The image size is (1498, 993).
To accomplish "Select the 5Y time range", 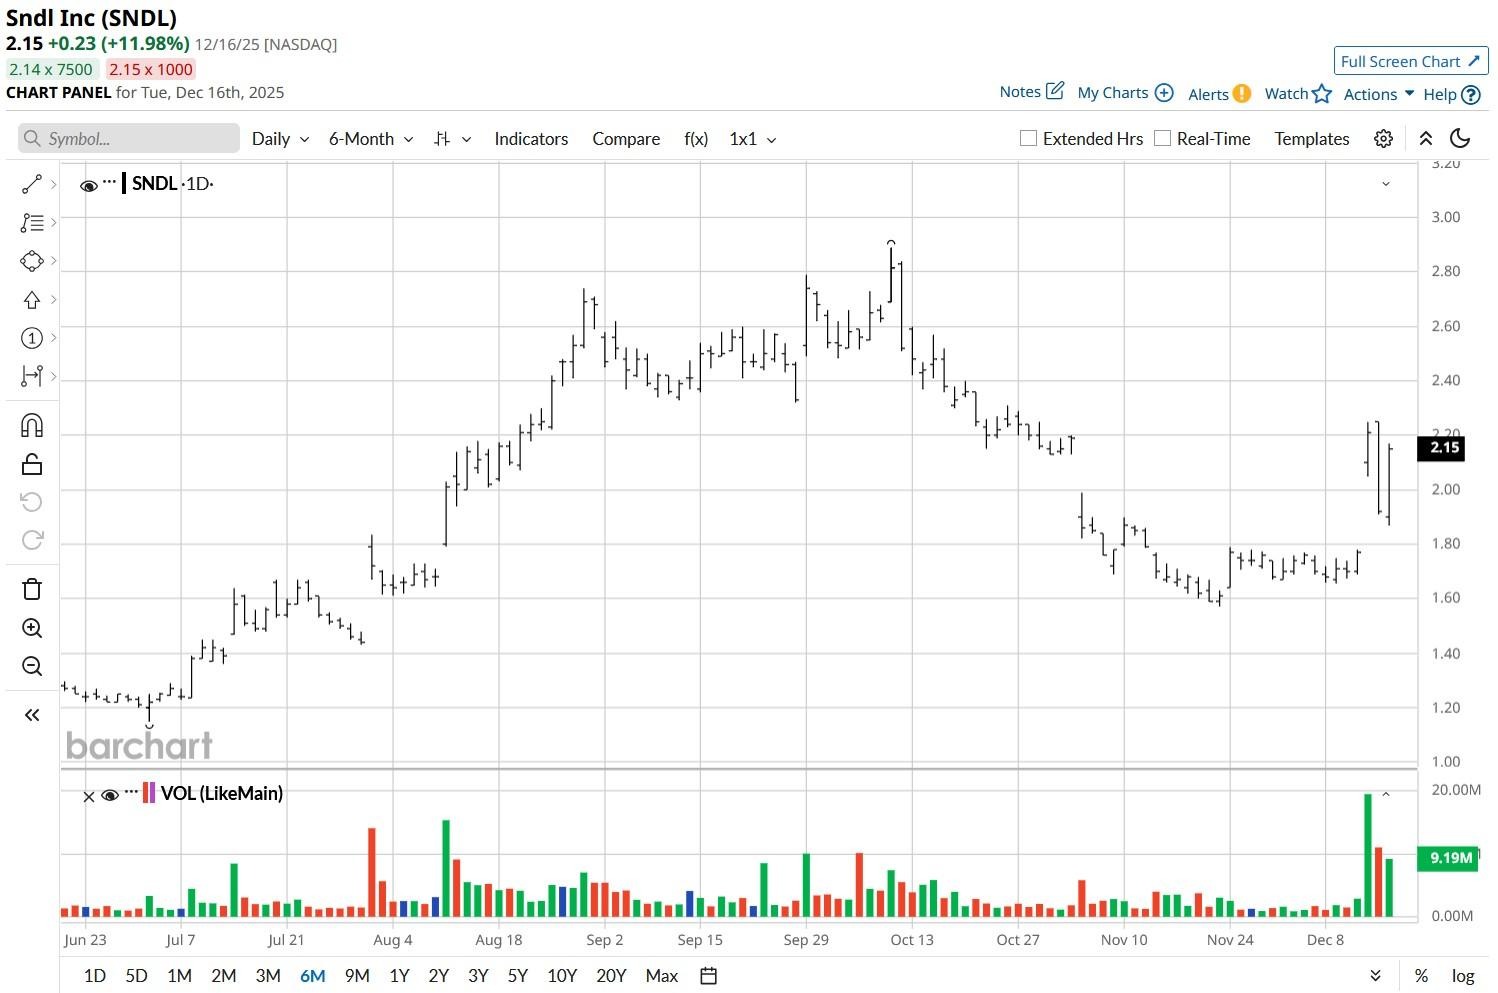I will [x=517, y=976].
